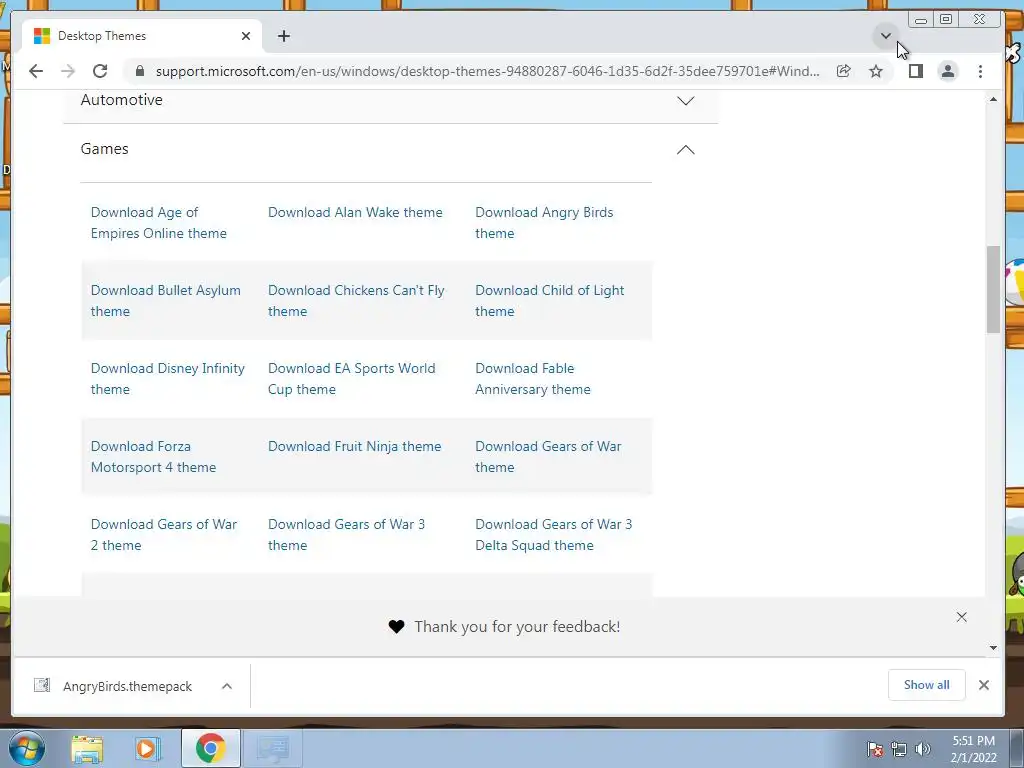This screenshot has height=768, width=1024.
Task: Open Download EA Sports World Cup theme
Action: click(x=351, y=379)
